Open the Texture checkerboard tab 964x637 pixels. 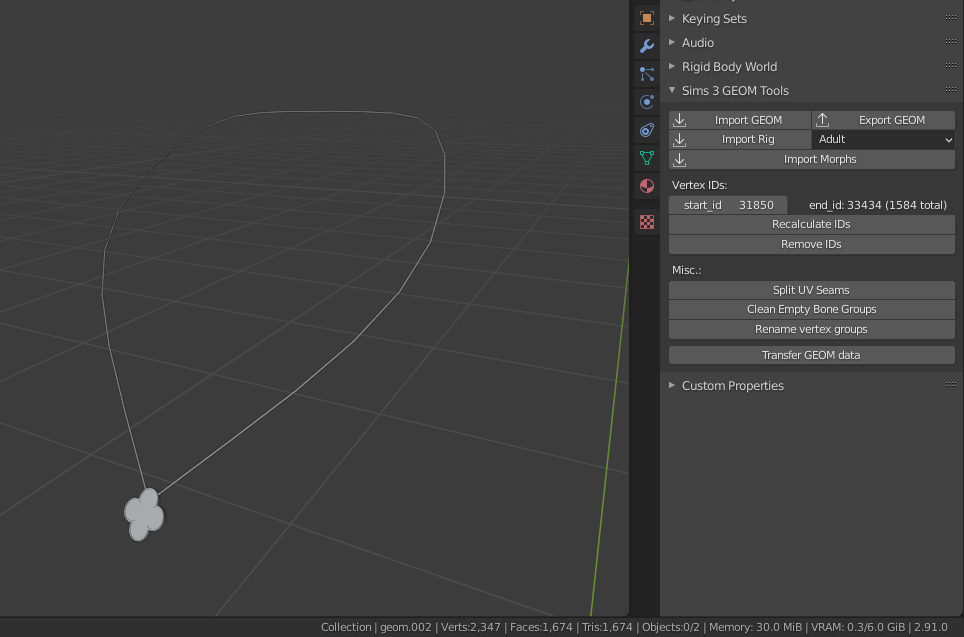click(646, 223)
